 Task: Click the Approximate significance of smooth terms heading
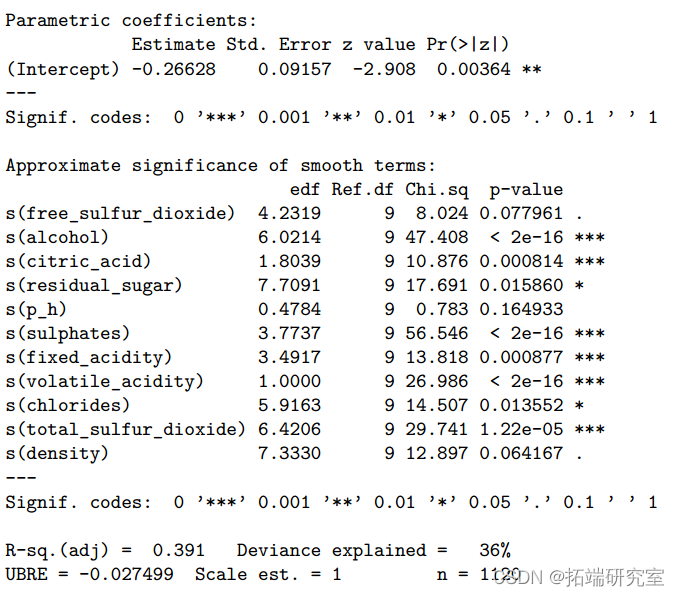pos(220,165)
